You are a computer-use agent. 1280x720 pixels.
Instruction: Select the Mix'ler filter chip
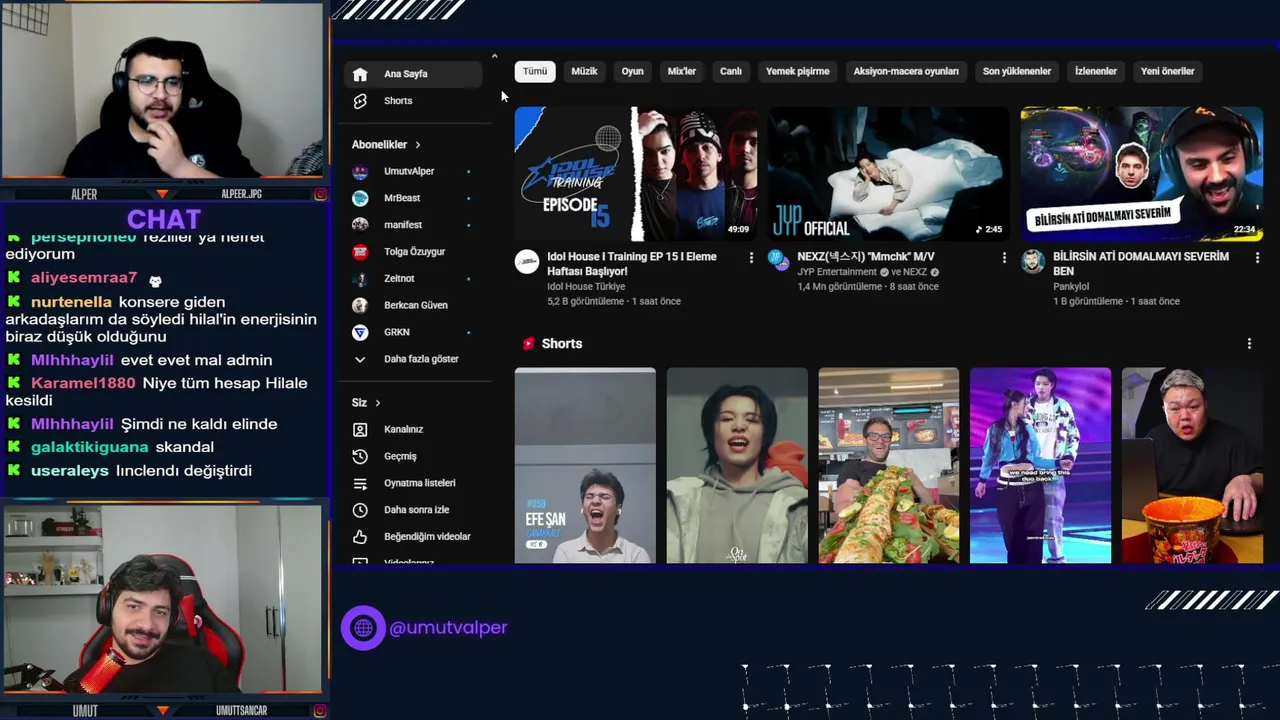[x=682, y=71]
